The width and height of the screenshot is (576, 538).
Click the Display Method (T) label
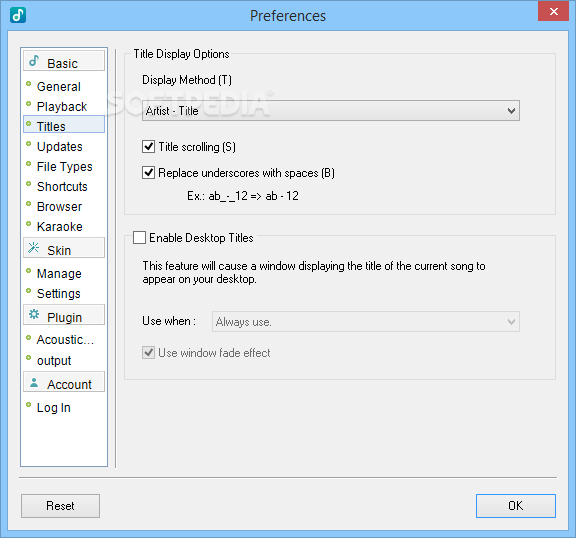187,80
